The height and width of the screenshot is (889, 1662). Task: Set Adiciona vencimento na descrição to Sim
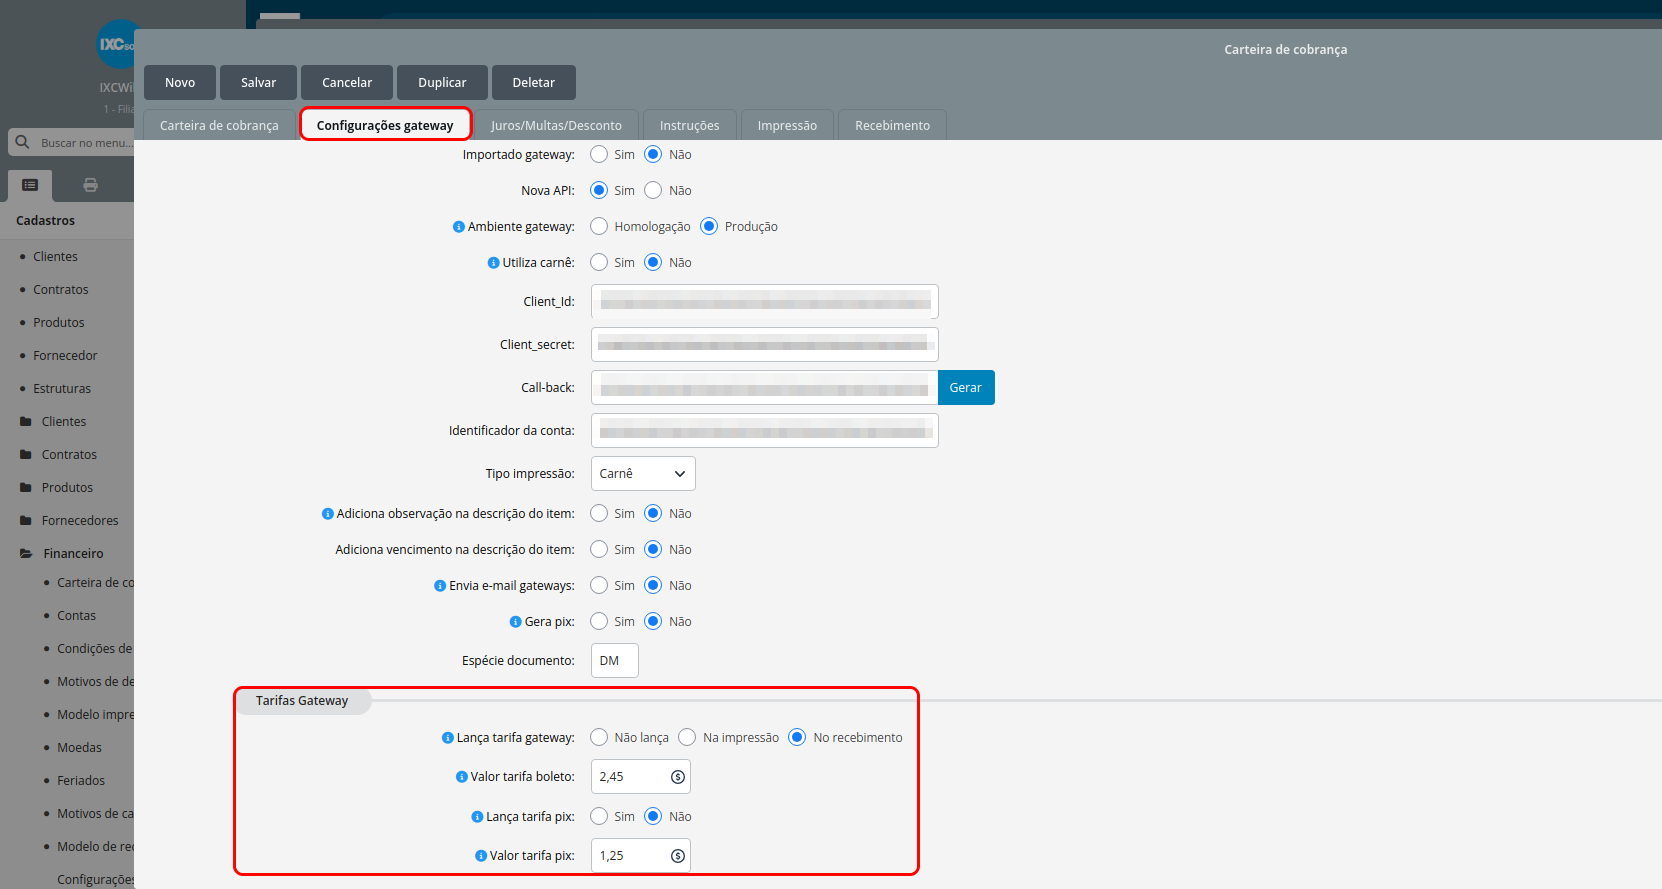tap(599, 549)
